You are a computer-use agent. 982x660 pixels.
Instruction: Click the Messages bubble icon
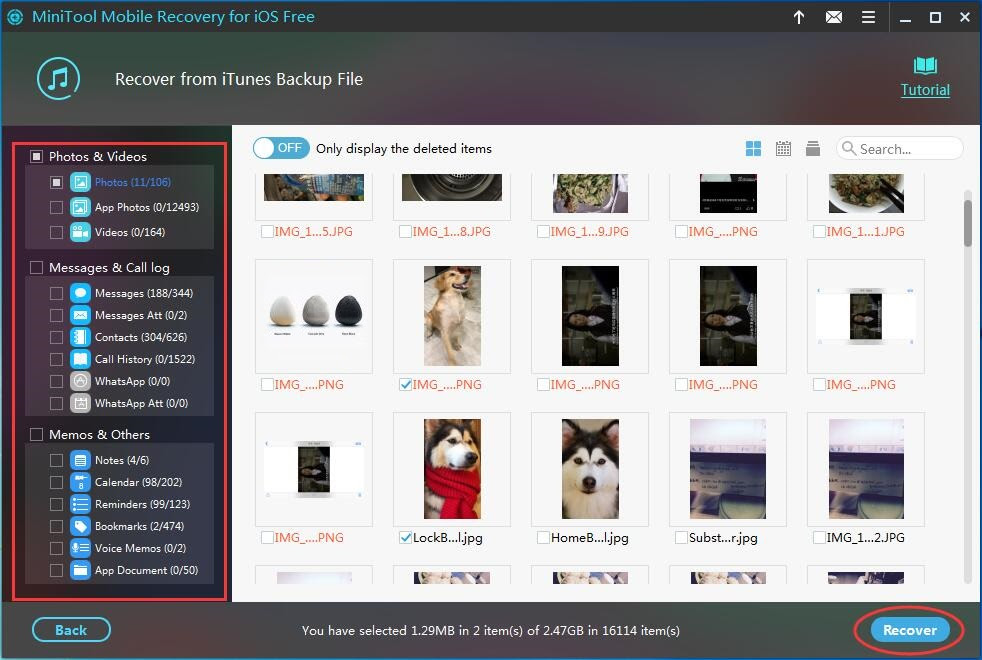pos(80,293)
